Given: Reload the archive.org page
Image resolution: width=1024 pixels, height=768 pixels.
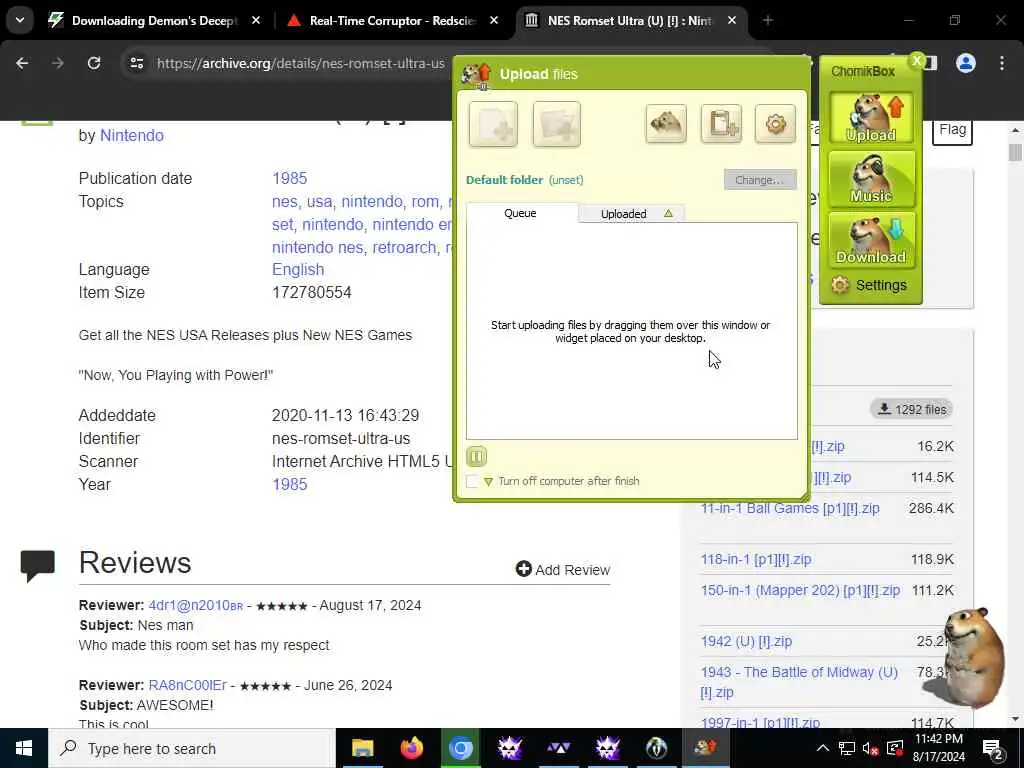Looking at the screenshot, I should click(x=94, y=63).
